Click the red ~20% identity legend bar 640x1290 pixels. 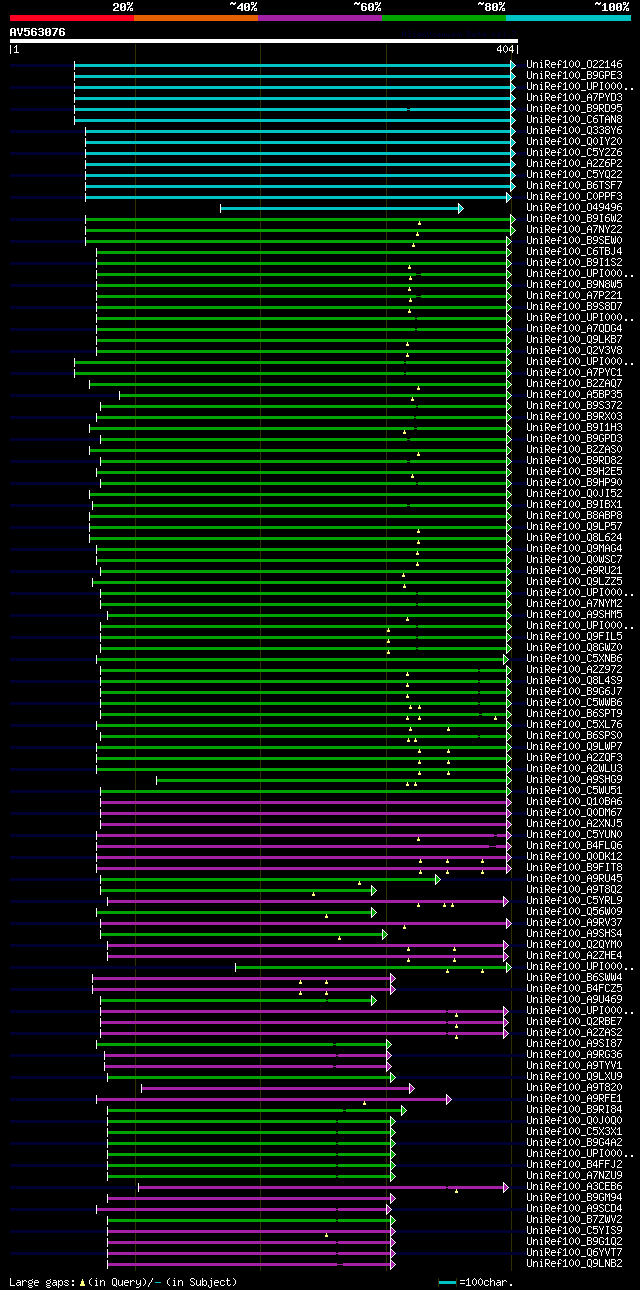72,18
